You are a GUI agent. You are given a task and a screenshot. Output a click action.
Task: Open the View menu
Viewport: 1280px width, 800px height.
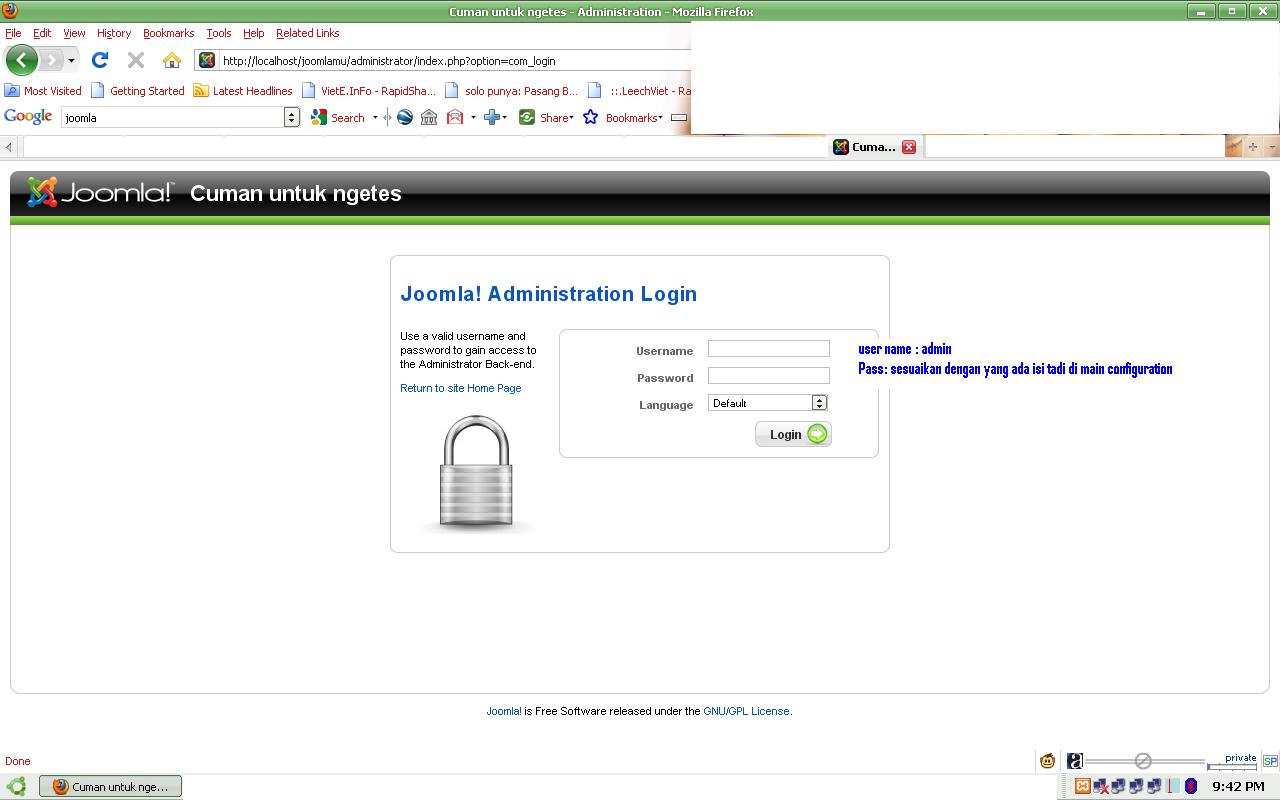74,33
